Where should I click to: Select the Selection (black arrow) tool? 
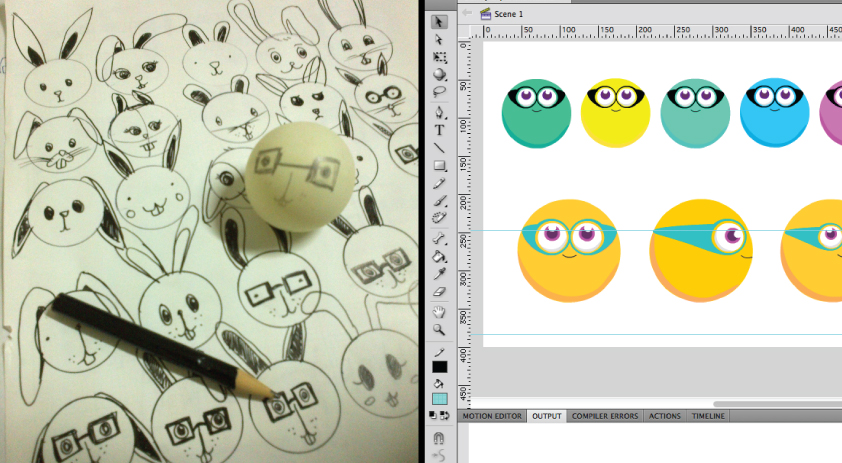[439, 21]
